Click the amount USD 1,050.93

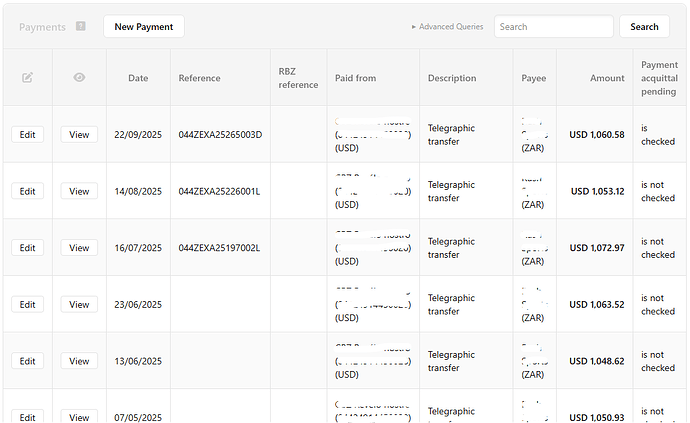[597, 417]
